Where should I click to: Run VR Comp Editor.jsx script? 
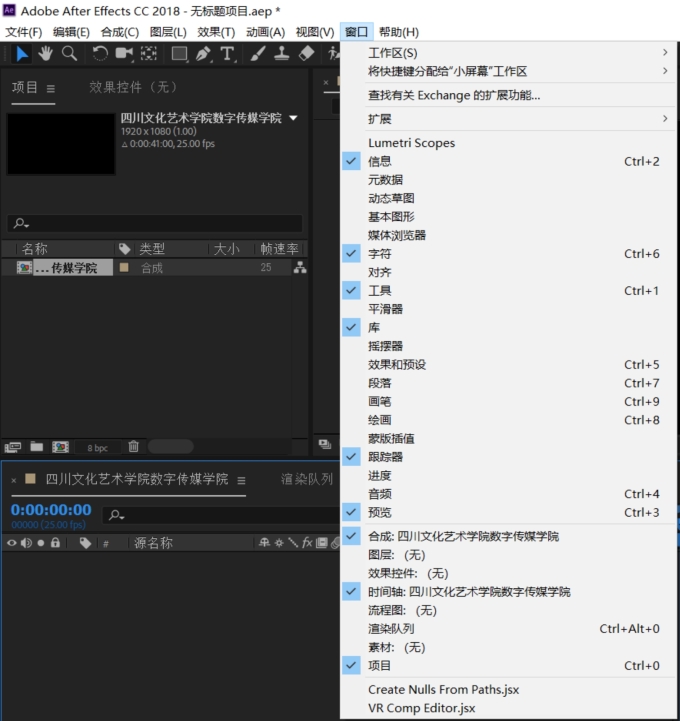(509, 708)
